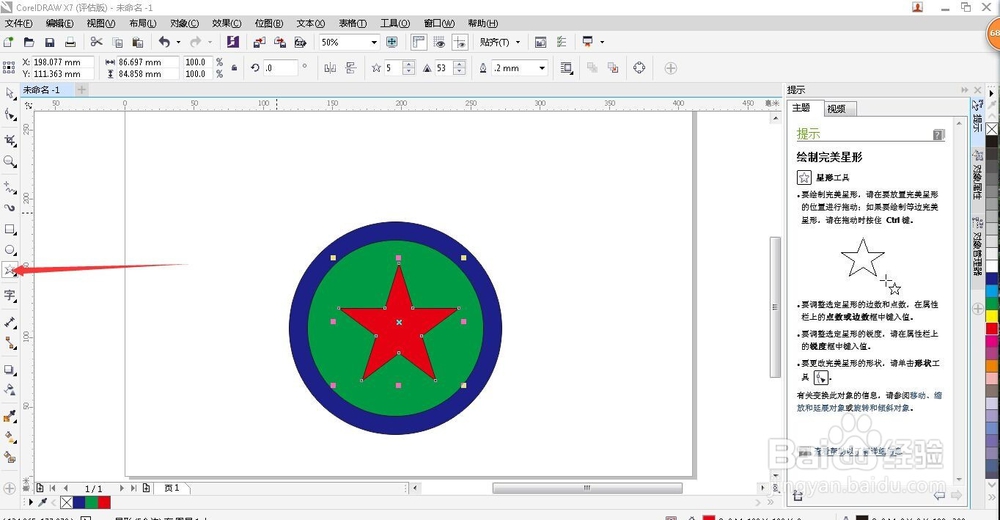
Task: Pick the green swatch in document palette
Action: 91,503
